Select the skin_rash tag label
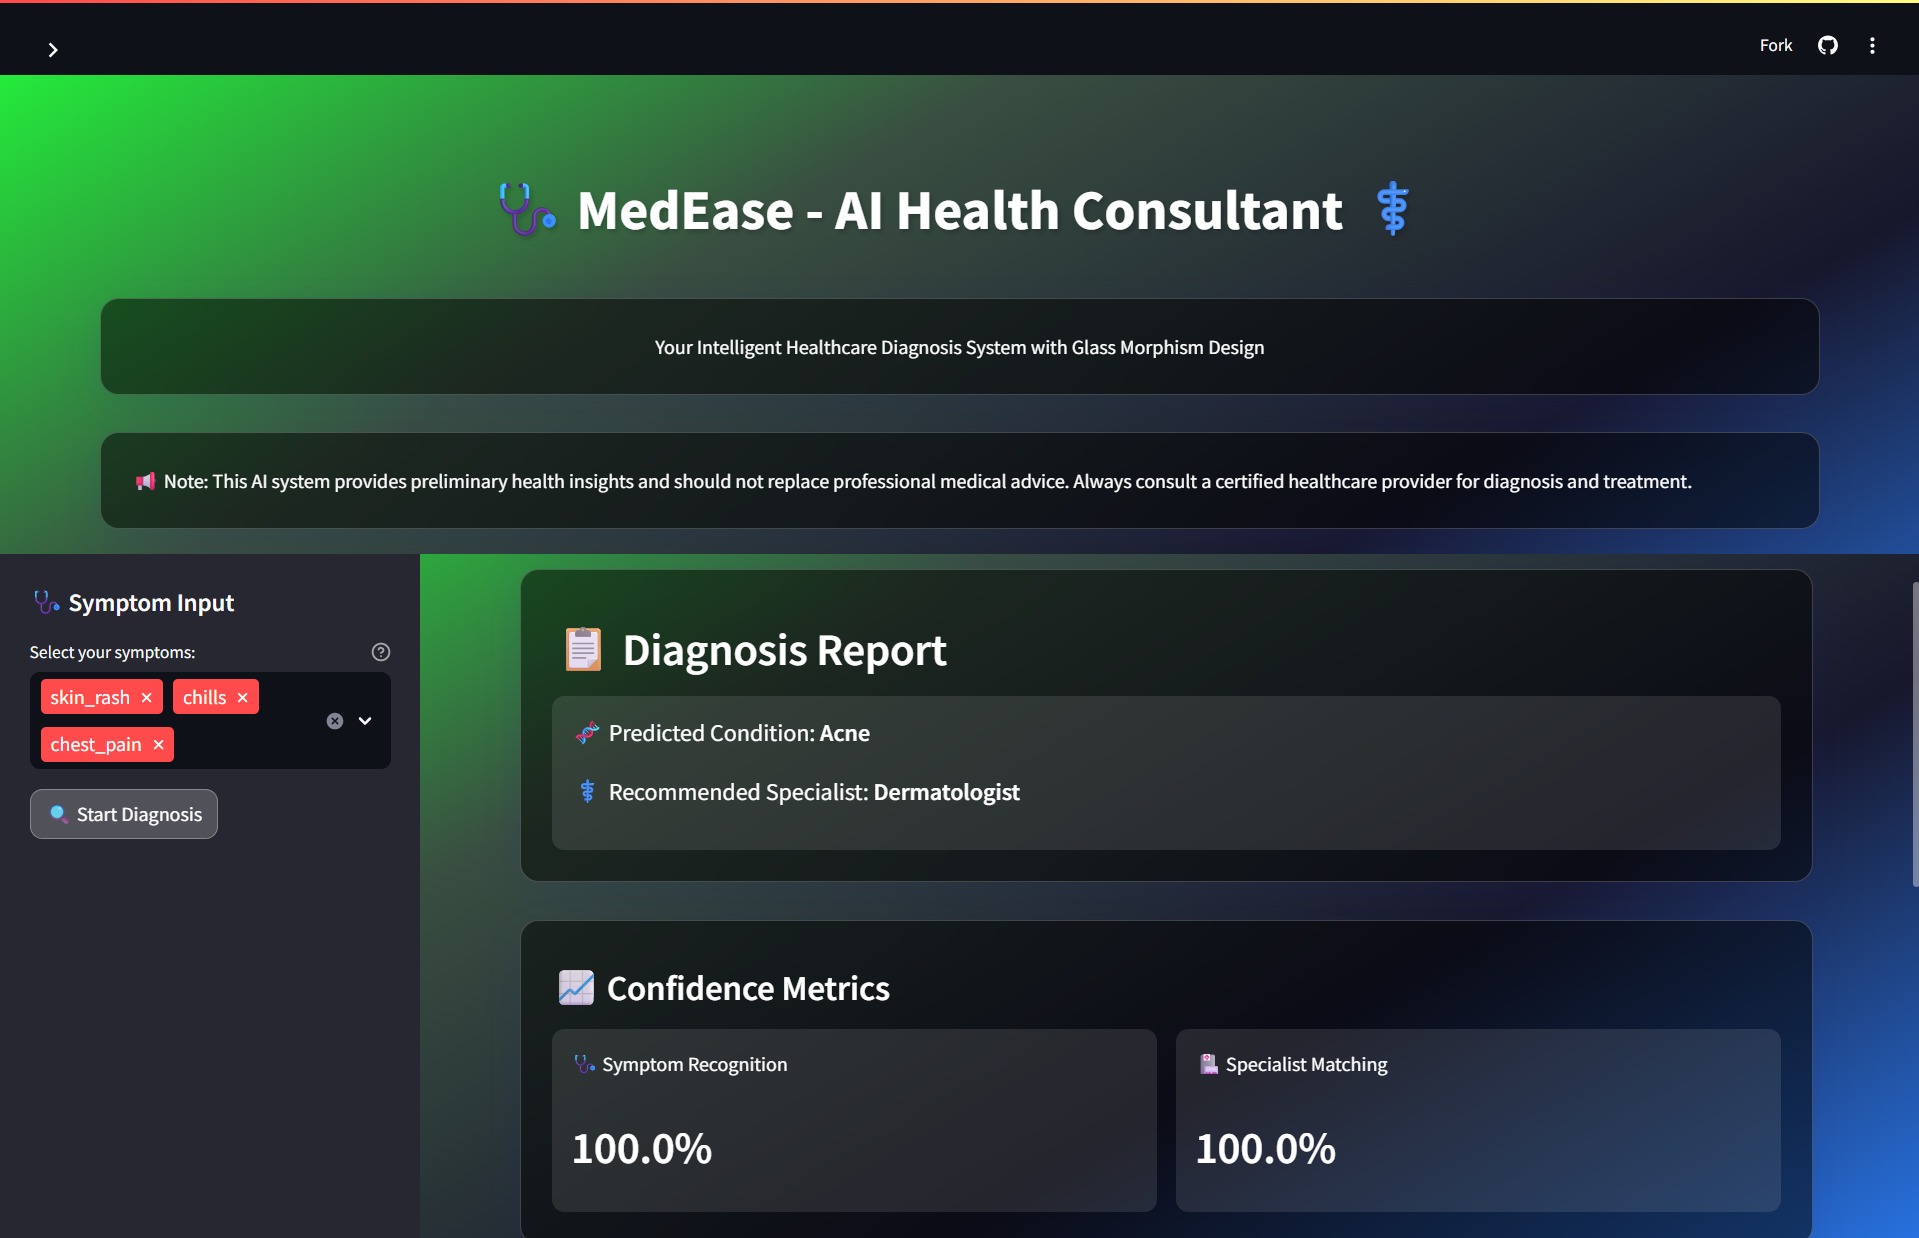Screen dimensions: 1919x1238 (x=90, y=697)
